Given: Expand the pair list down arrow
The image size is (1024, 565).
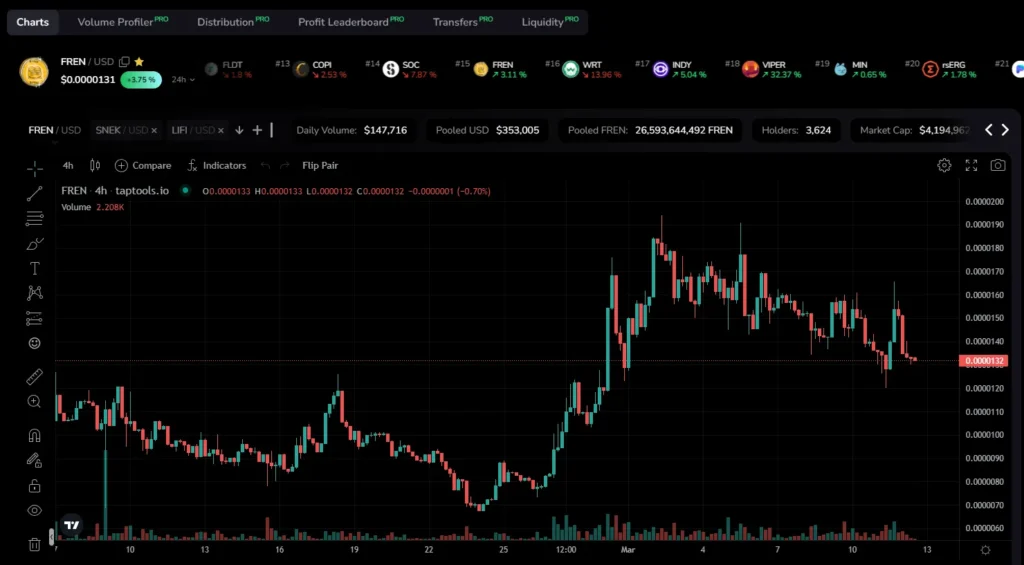Looking at the screenshot, I should 239,130.
